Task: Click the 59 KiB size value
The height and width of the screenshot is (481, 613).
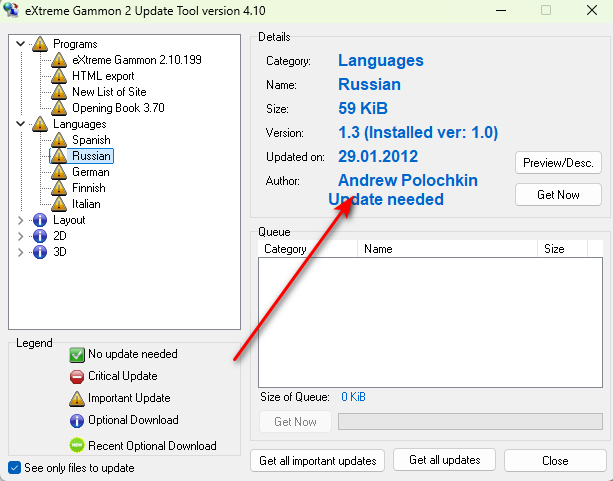Action: pos(363,108)
